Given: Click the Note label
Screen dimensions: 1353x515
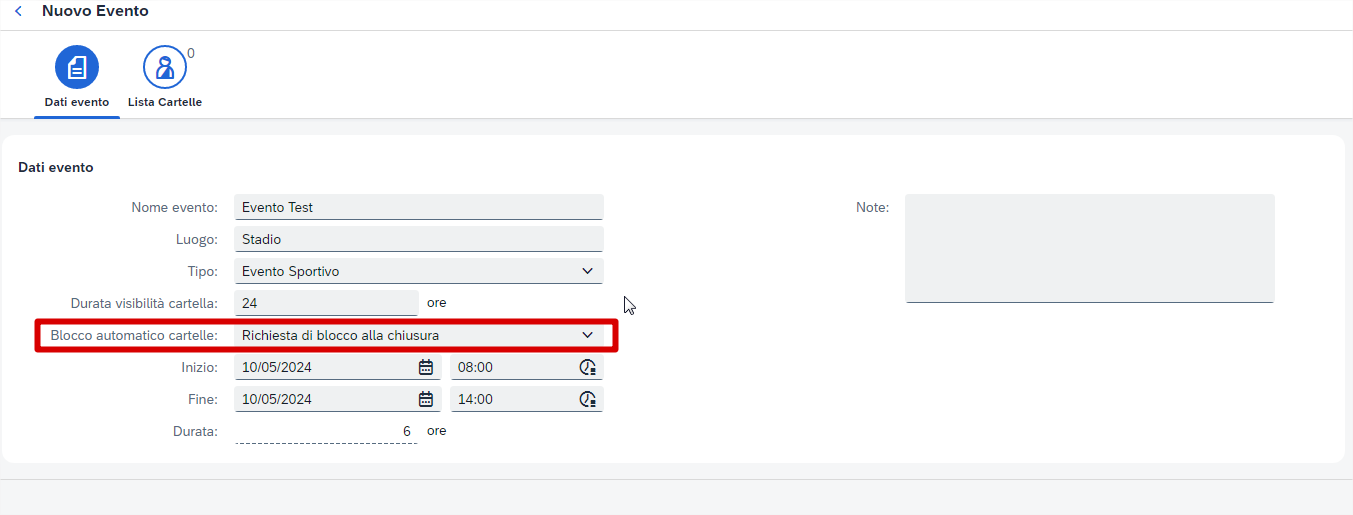Looking at the screenshot, I should [x=872, y=207].
